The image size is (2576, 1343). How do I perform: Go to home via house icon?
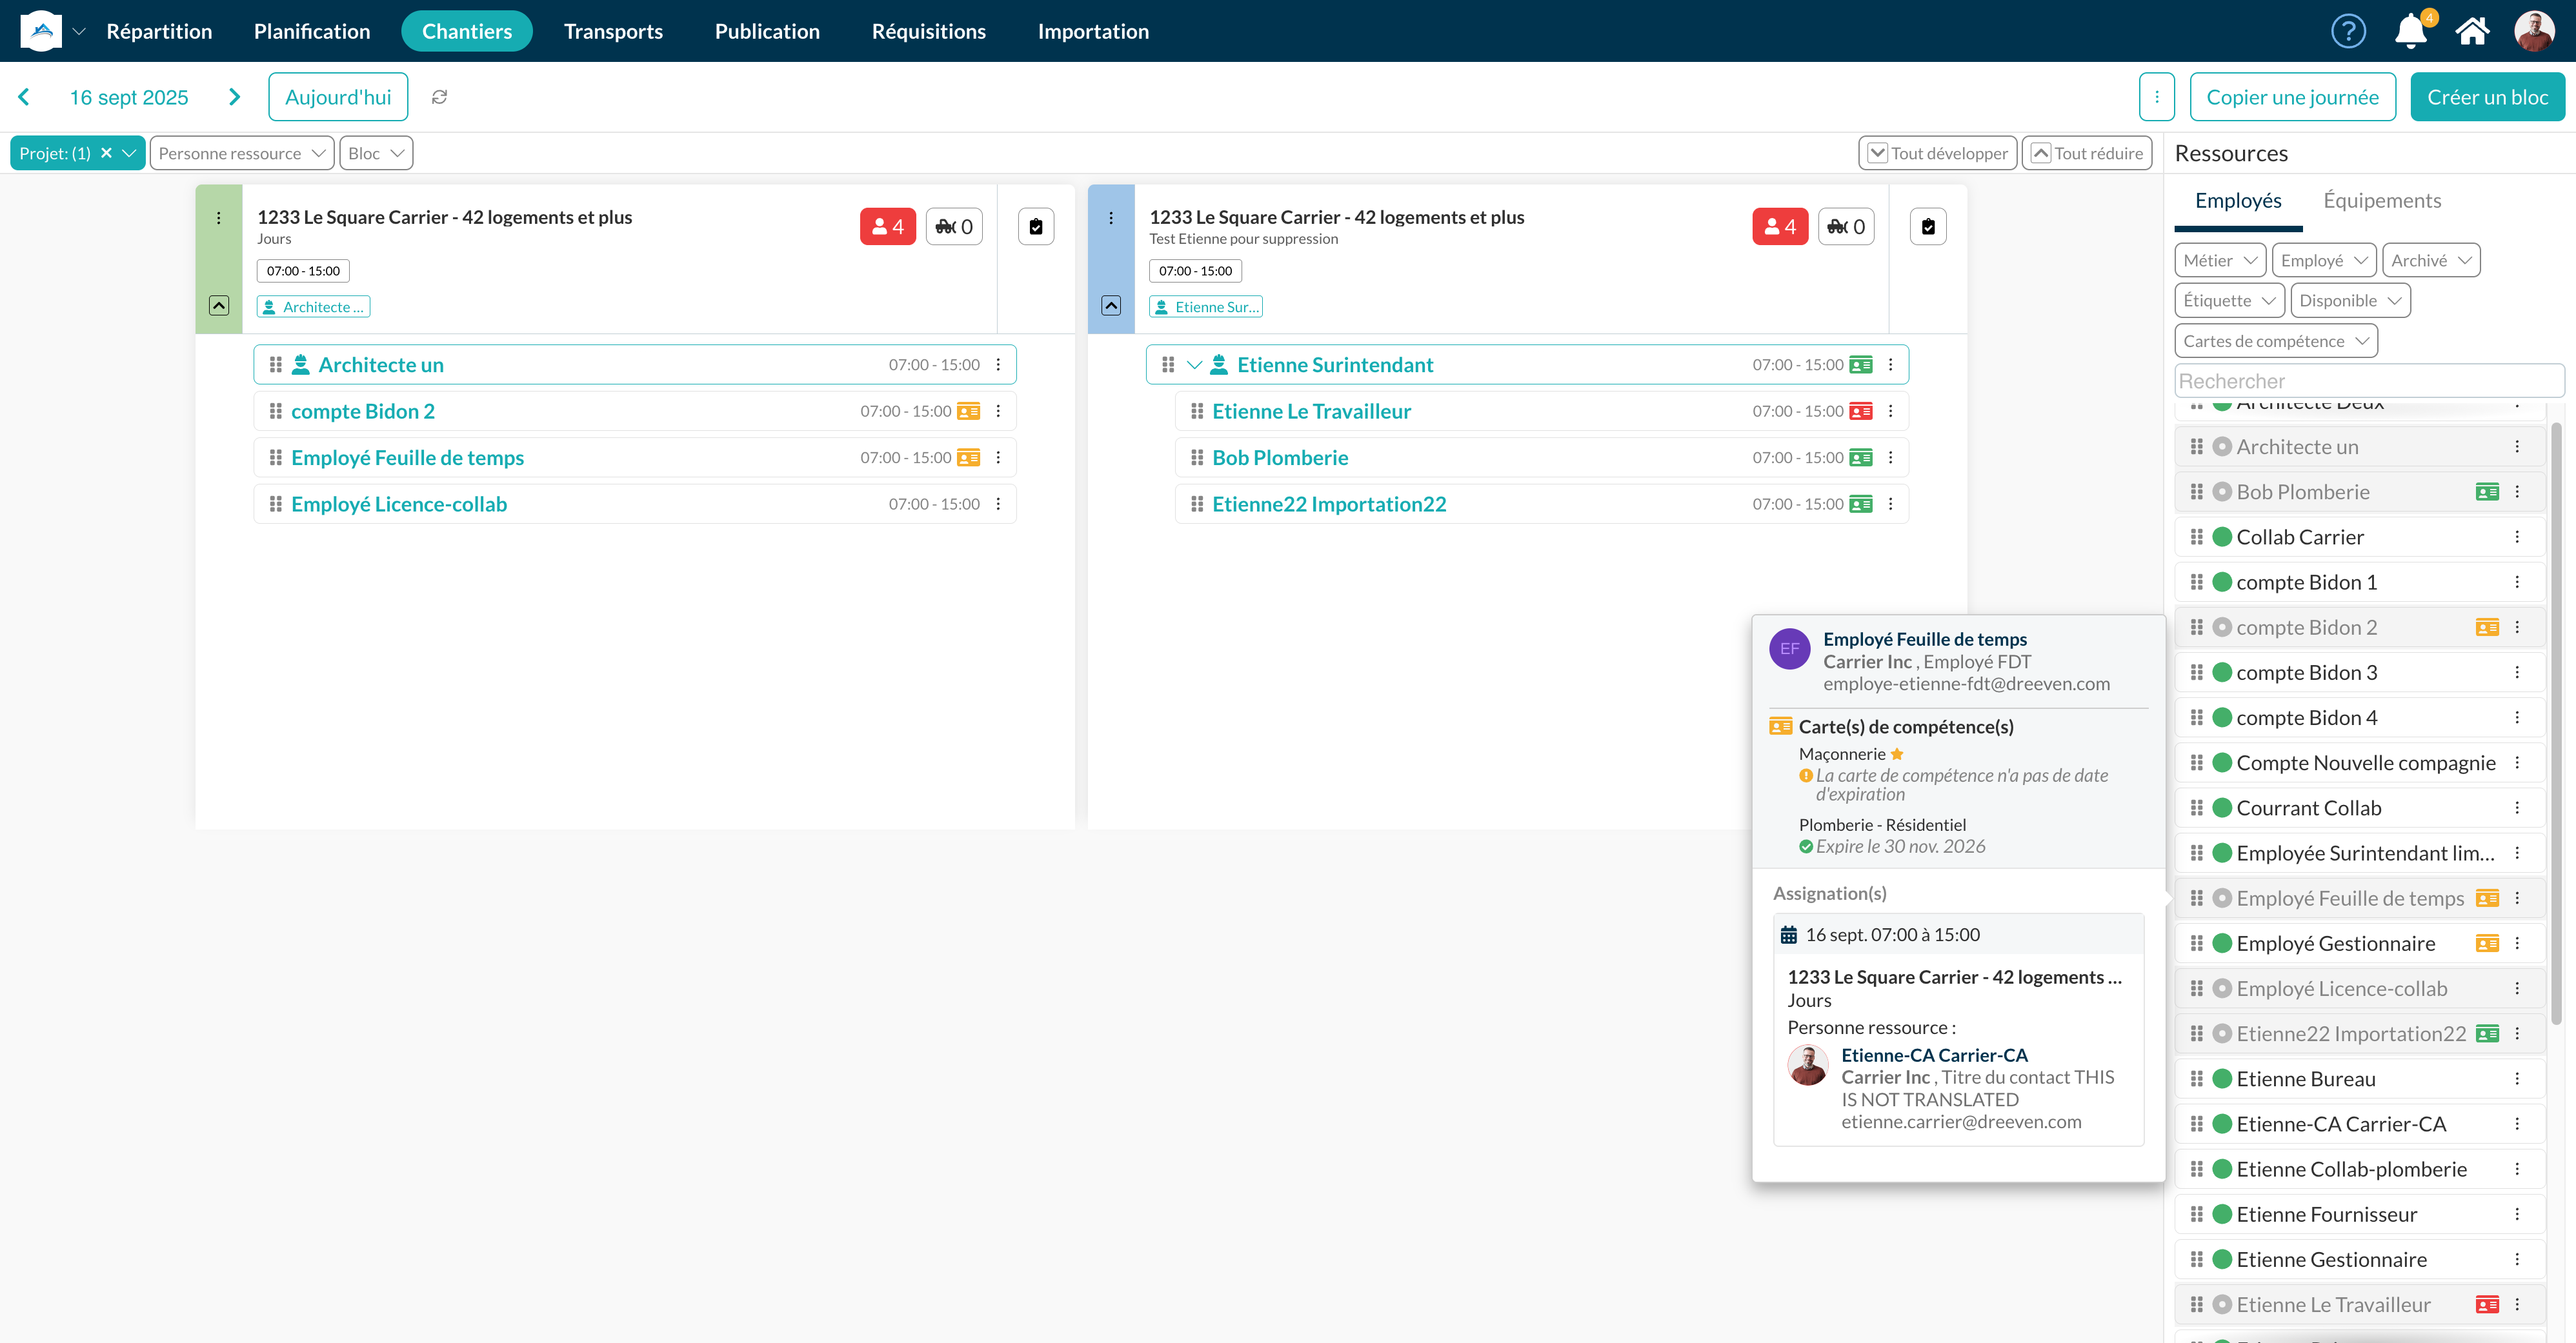[x=2472, y=31]
